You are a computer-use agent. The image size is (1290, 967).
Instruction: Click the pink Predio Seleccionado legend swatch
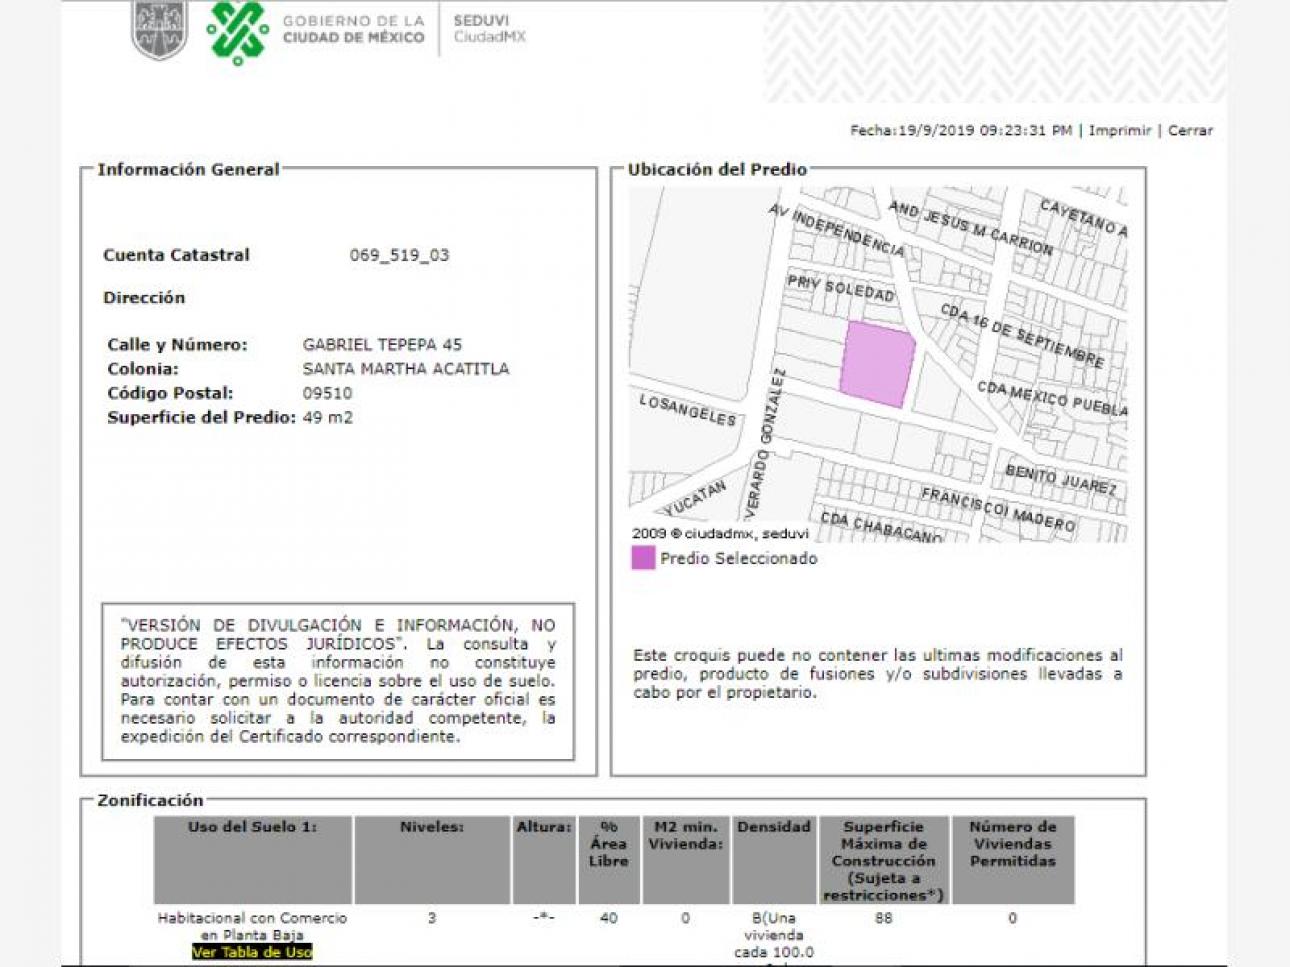(643, 558)
